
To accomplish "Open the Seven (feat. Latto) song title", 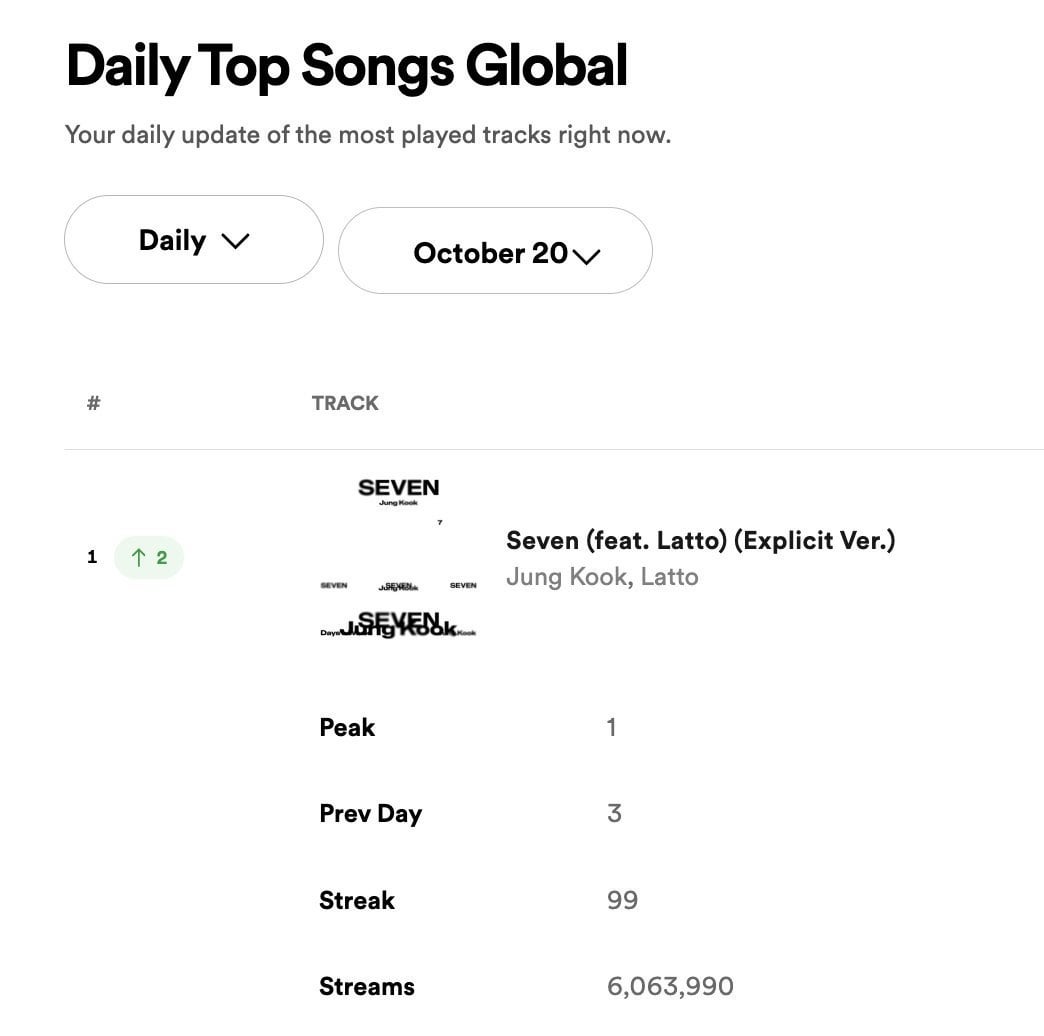I will (700, 541).
